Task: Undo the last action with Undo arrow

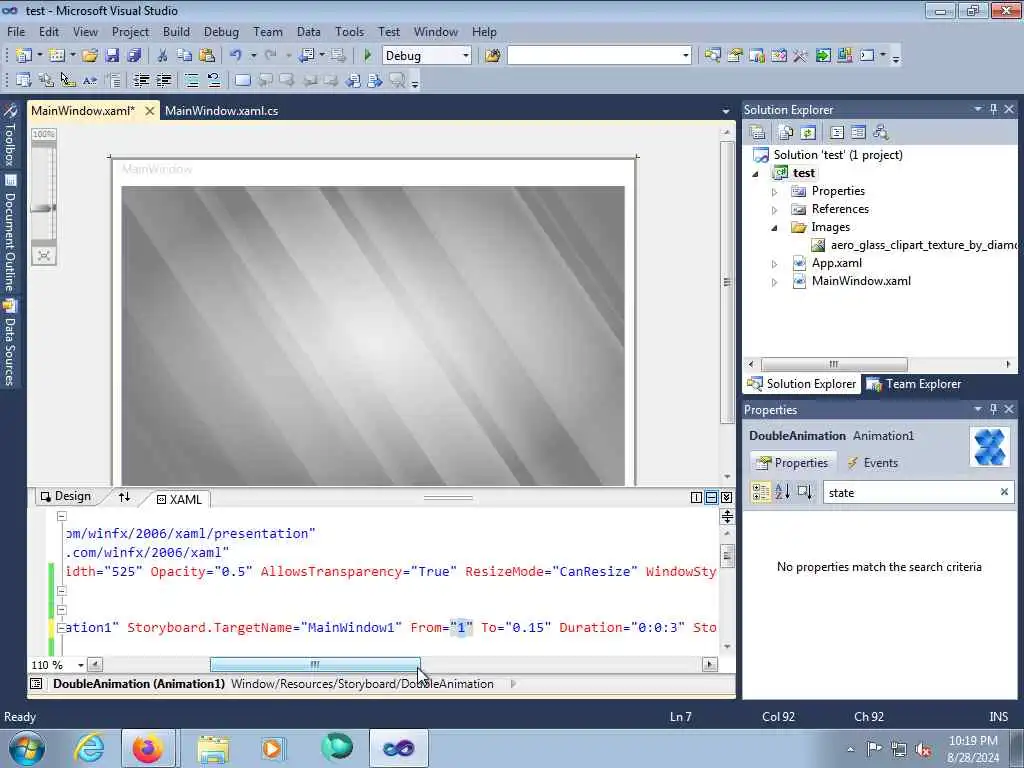Action: point(236,56)
